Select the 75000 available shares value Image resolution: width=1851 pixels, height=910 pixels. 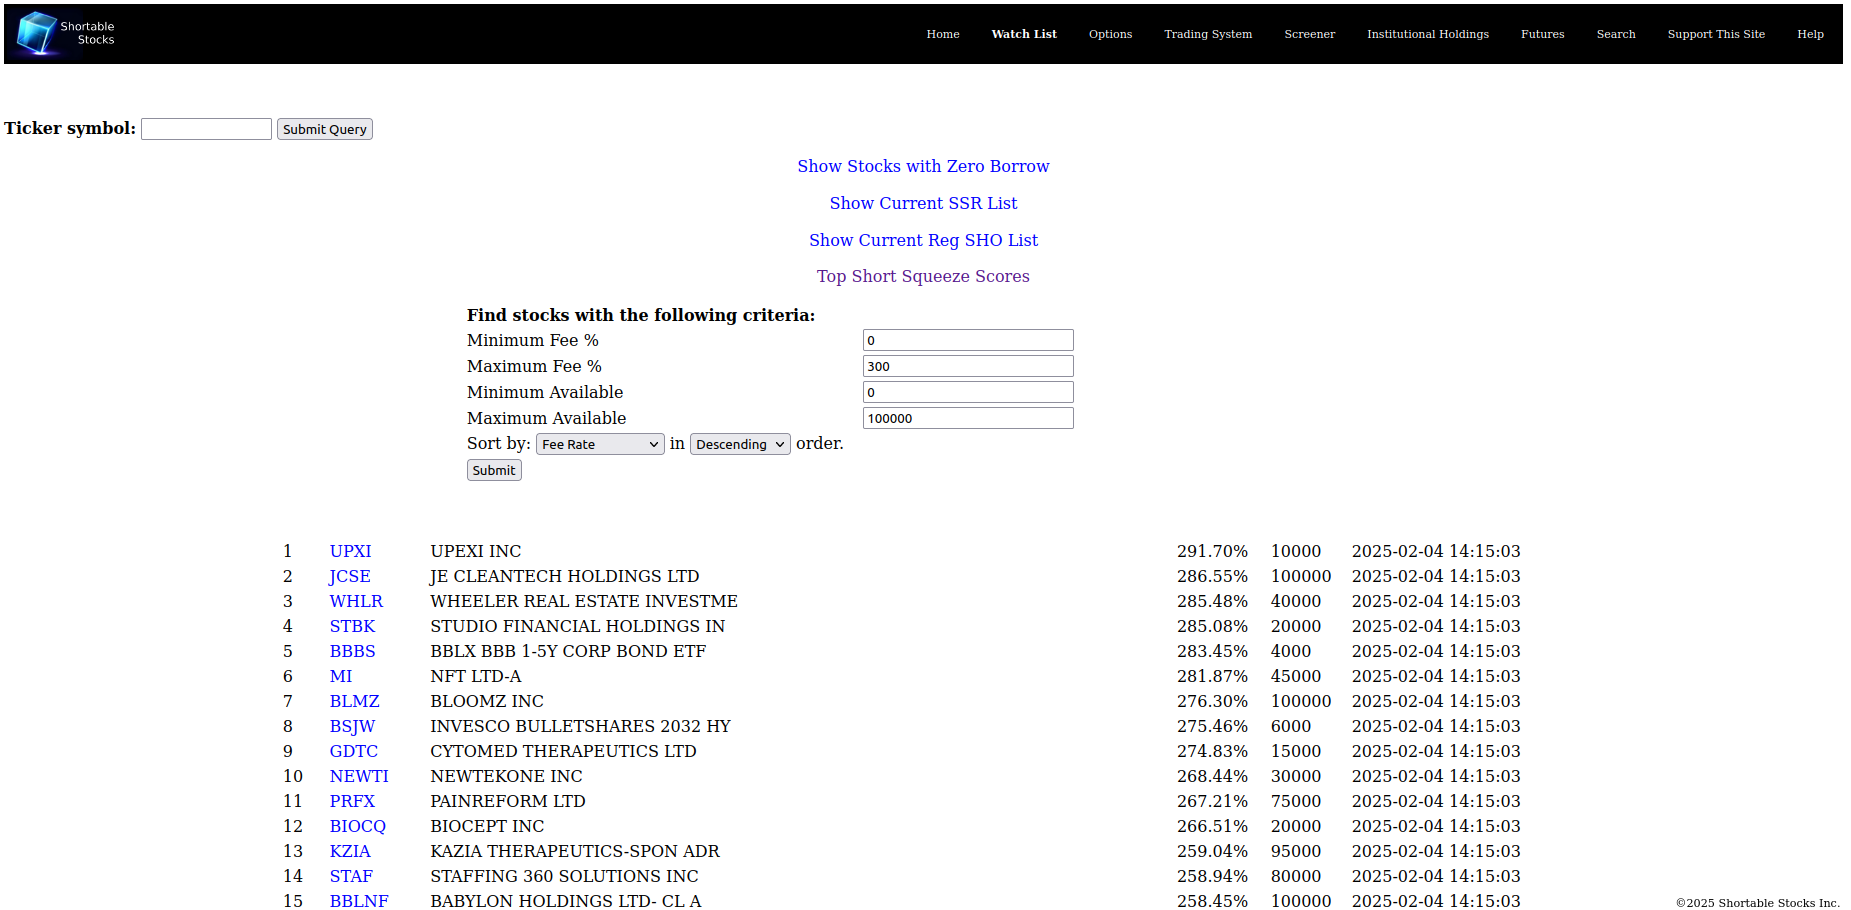[x=1296, y=801]
